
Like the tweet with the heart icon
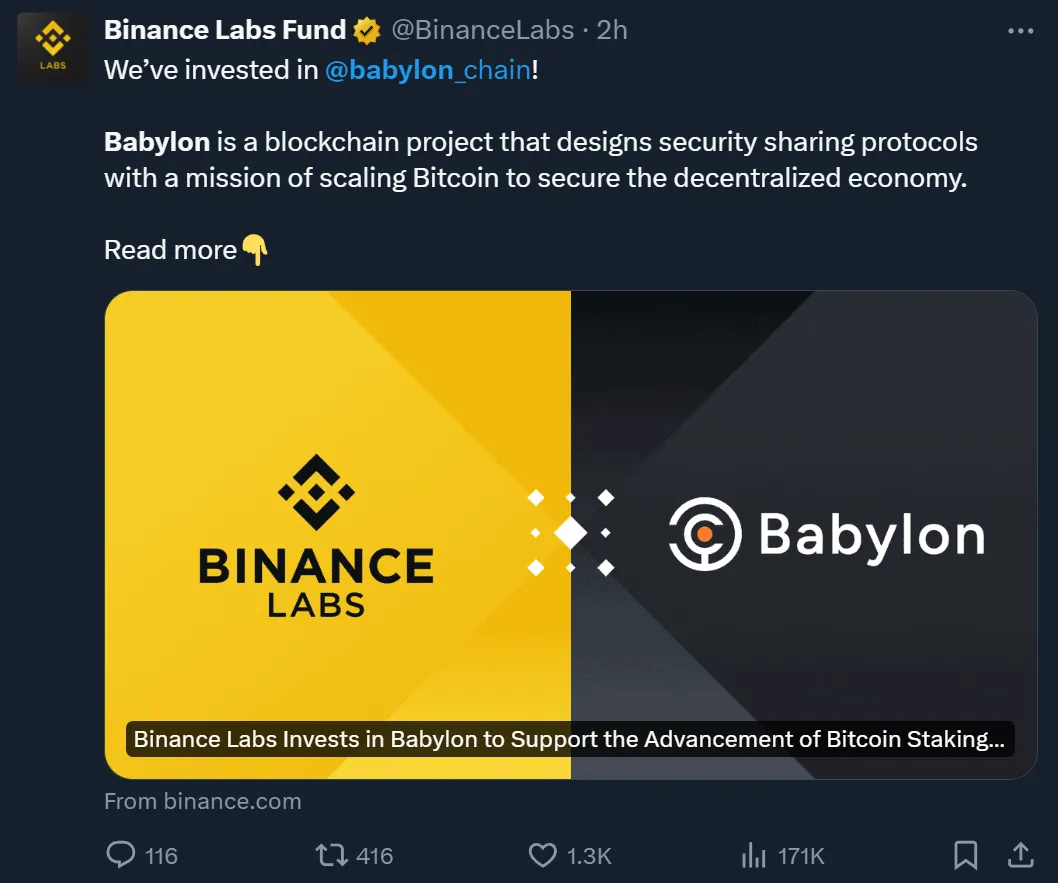[542, 855]
